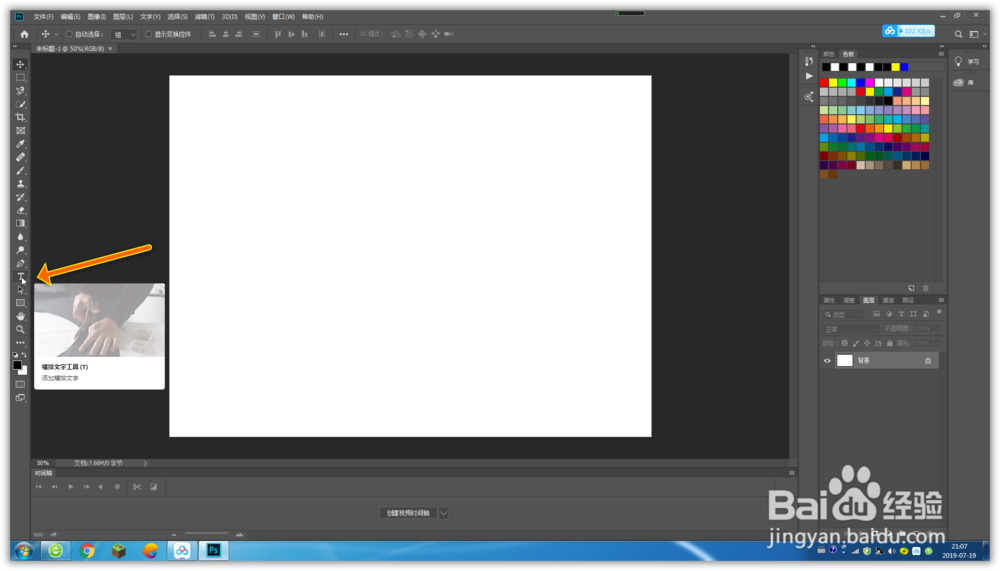Open the 窗口(W) menu
The height and width of the screenshot is (571, 1000).
click(x=284, y=17)
